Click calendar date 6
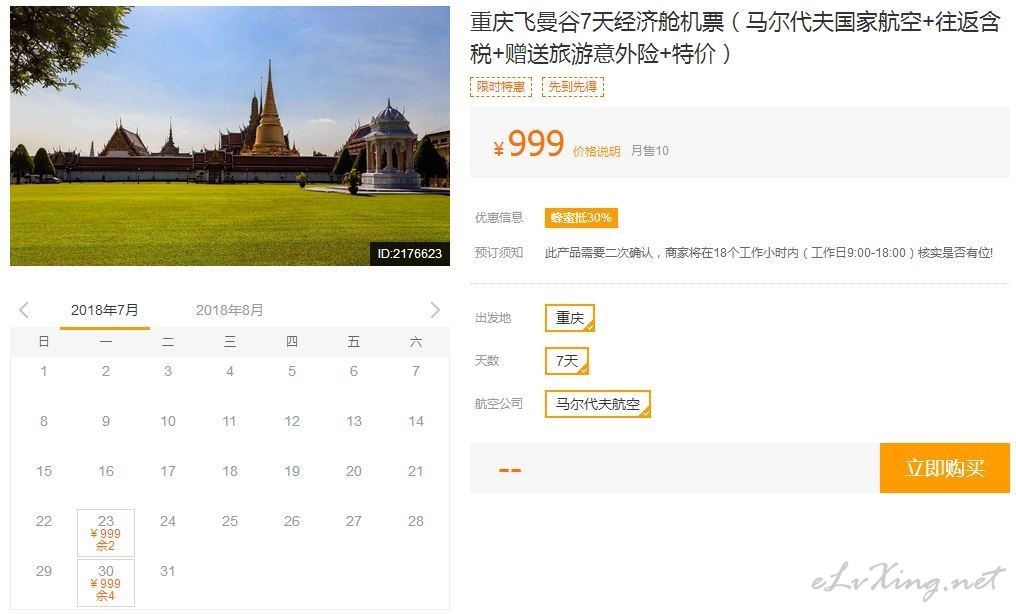 pyautogui.click(x=354, y=371)
